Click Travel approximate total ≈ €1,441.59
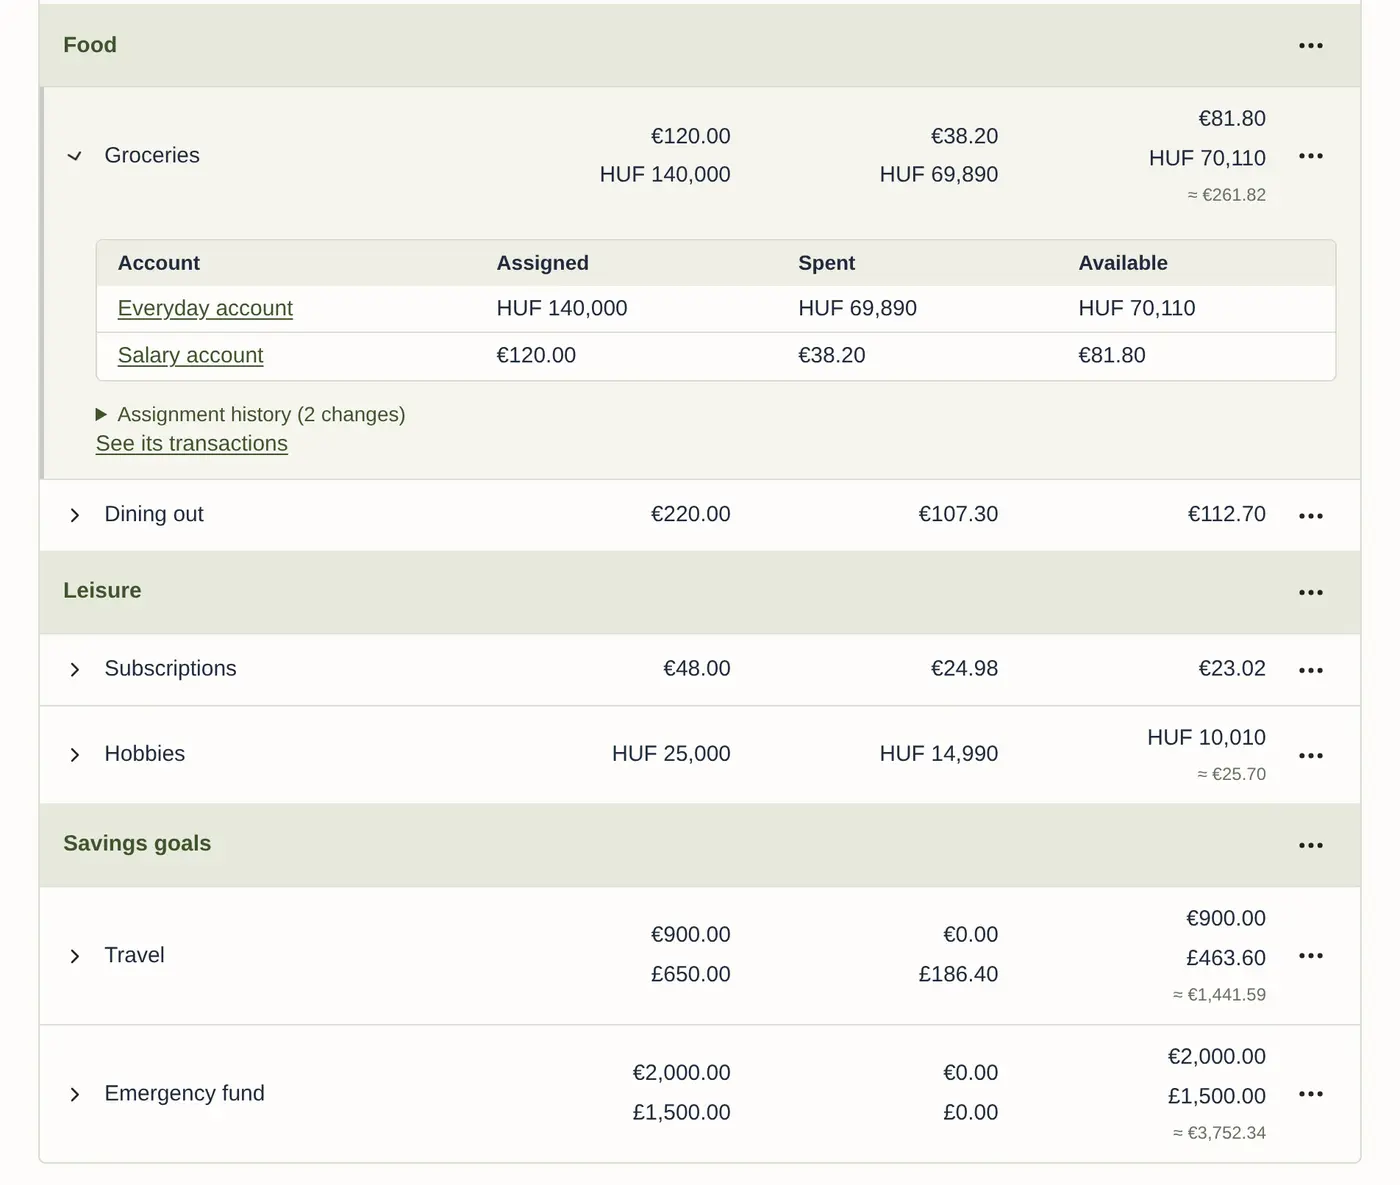This screenshot has height=1185, width=1400. coord(1220,995)
